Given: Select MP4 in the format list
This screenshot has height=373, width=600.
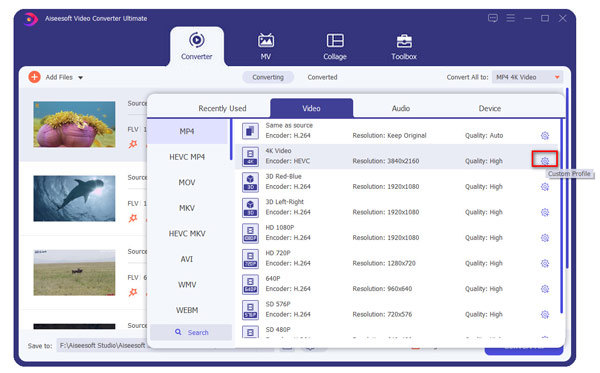Looking at the screenshot, I should (x=187, y=131).
